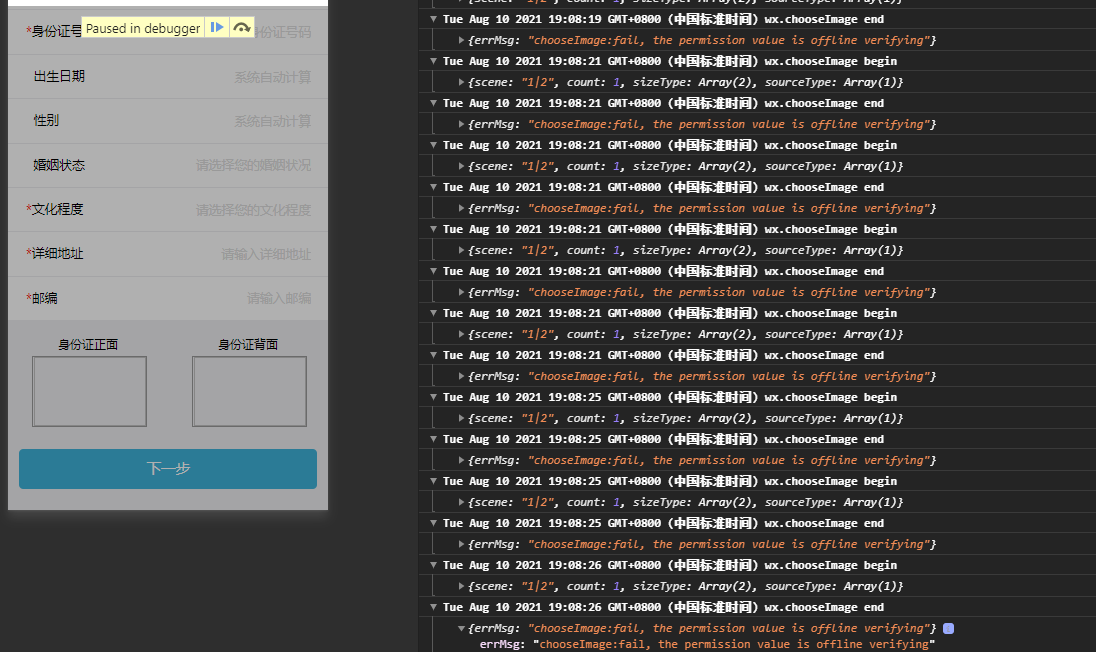The image size is (1096, 652).
Task: Resume script execution in debugger overlay
Action: point(217,27)
